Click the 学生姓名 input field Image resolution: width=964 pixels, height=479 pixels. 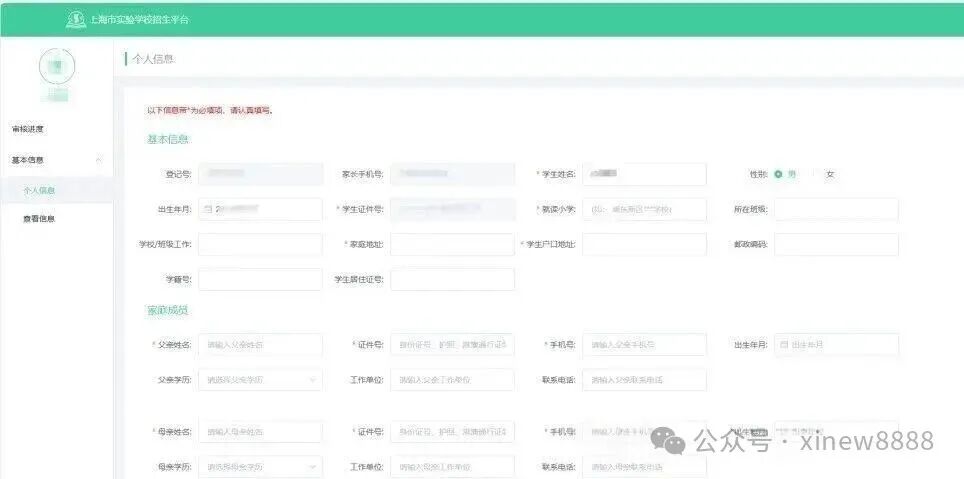(x=643, y=174)
